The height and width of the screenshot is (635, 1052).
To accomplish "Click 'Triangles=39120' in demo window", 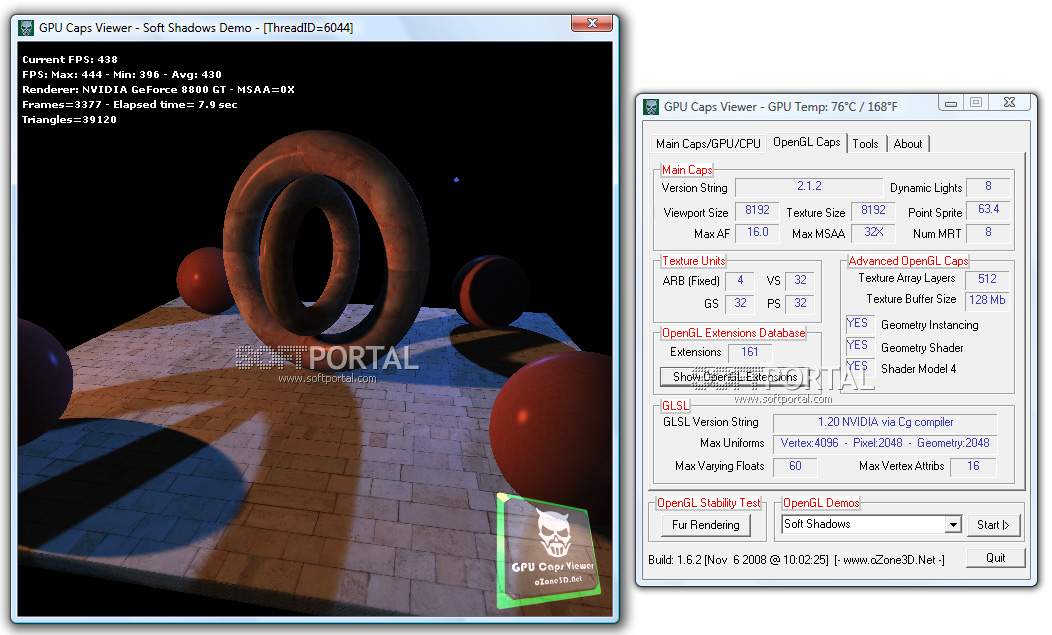I will pyautogui.click(x=69, y=120).
